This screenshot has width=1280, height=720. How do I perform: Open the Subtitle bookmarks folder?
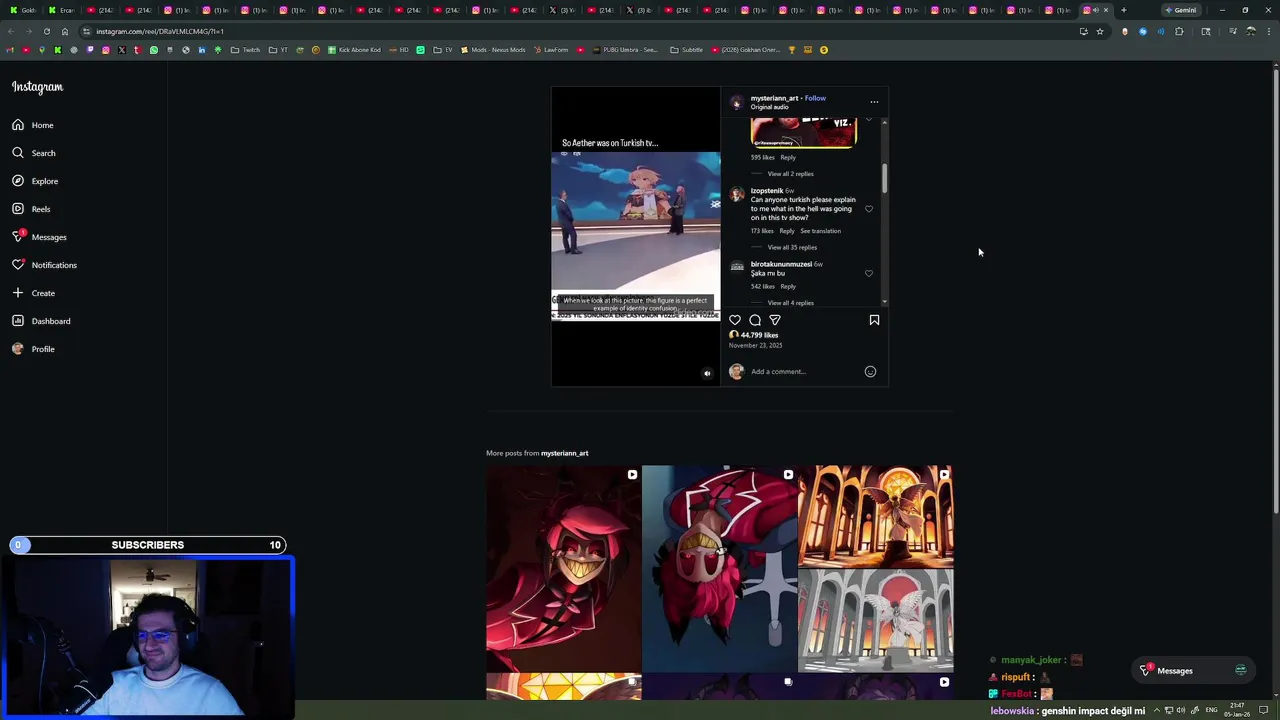click(687, 50)
